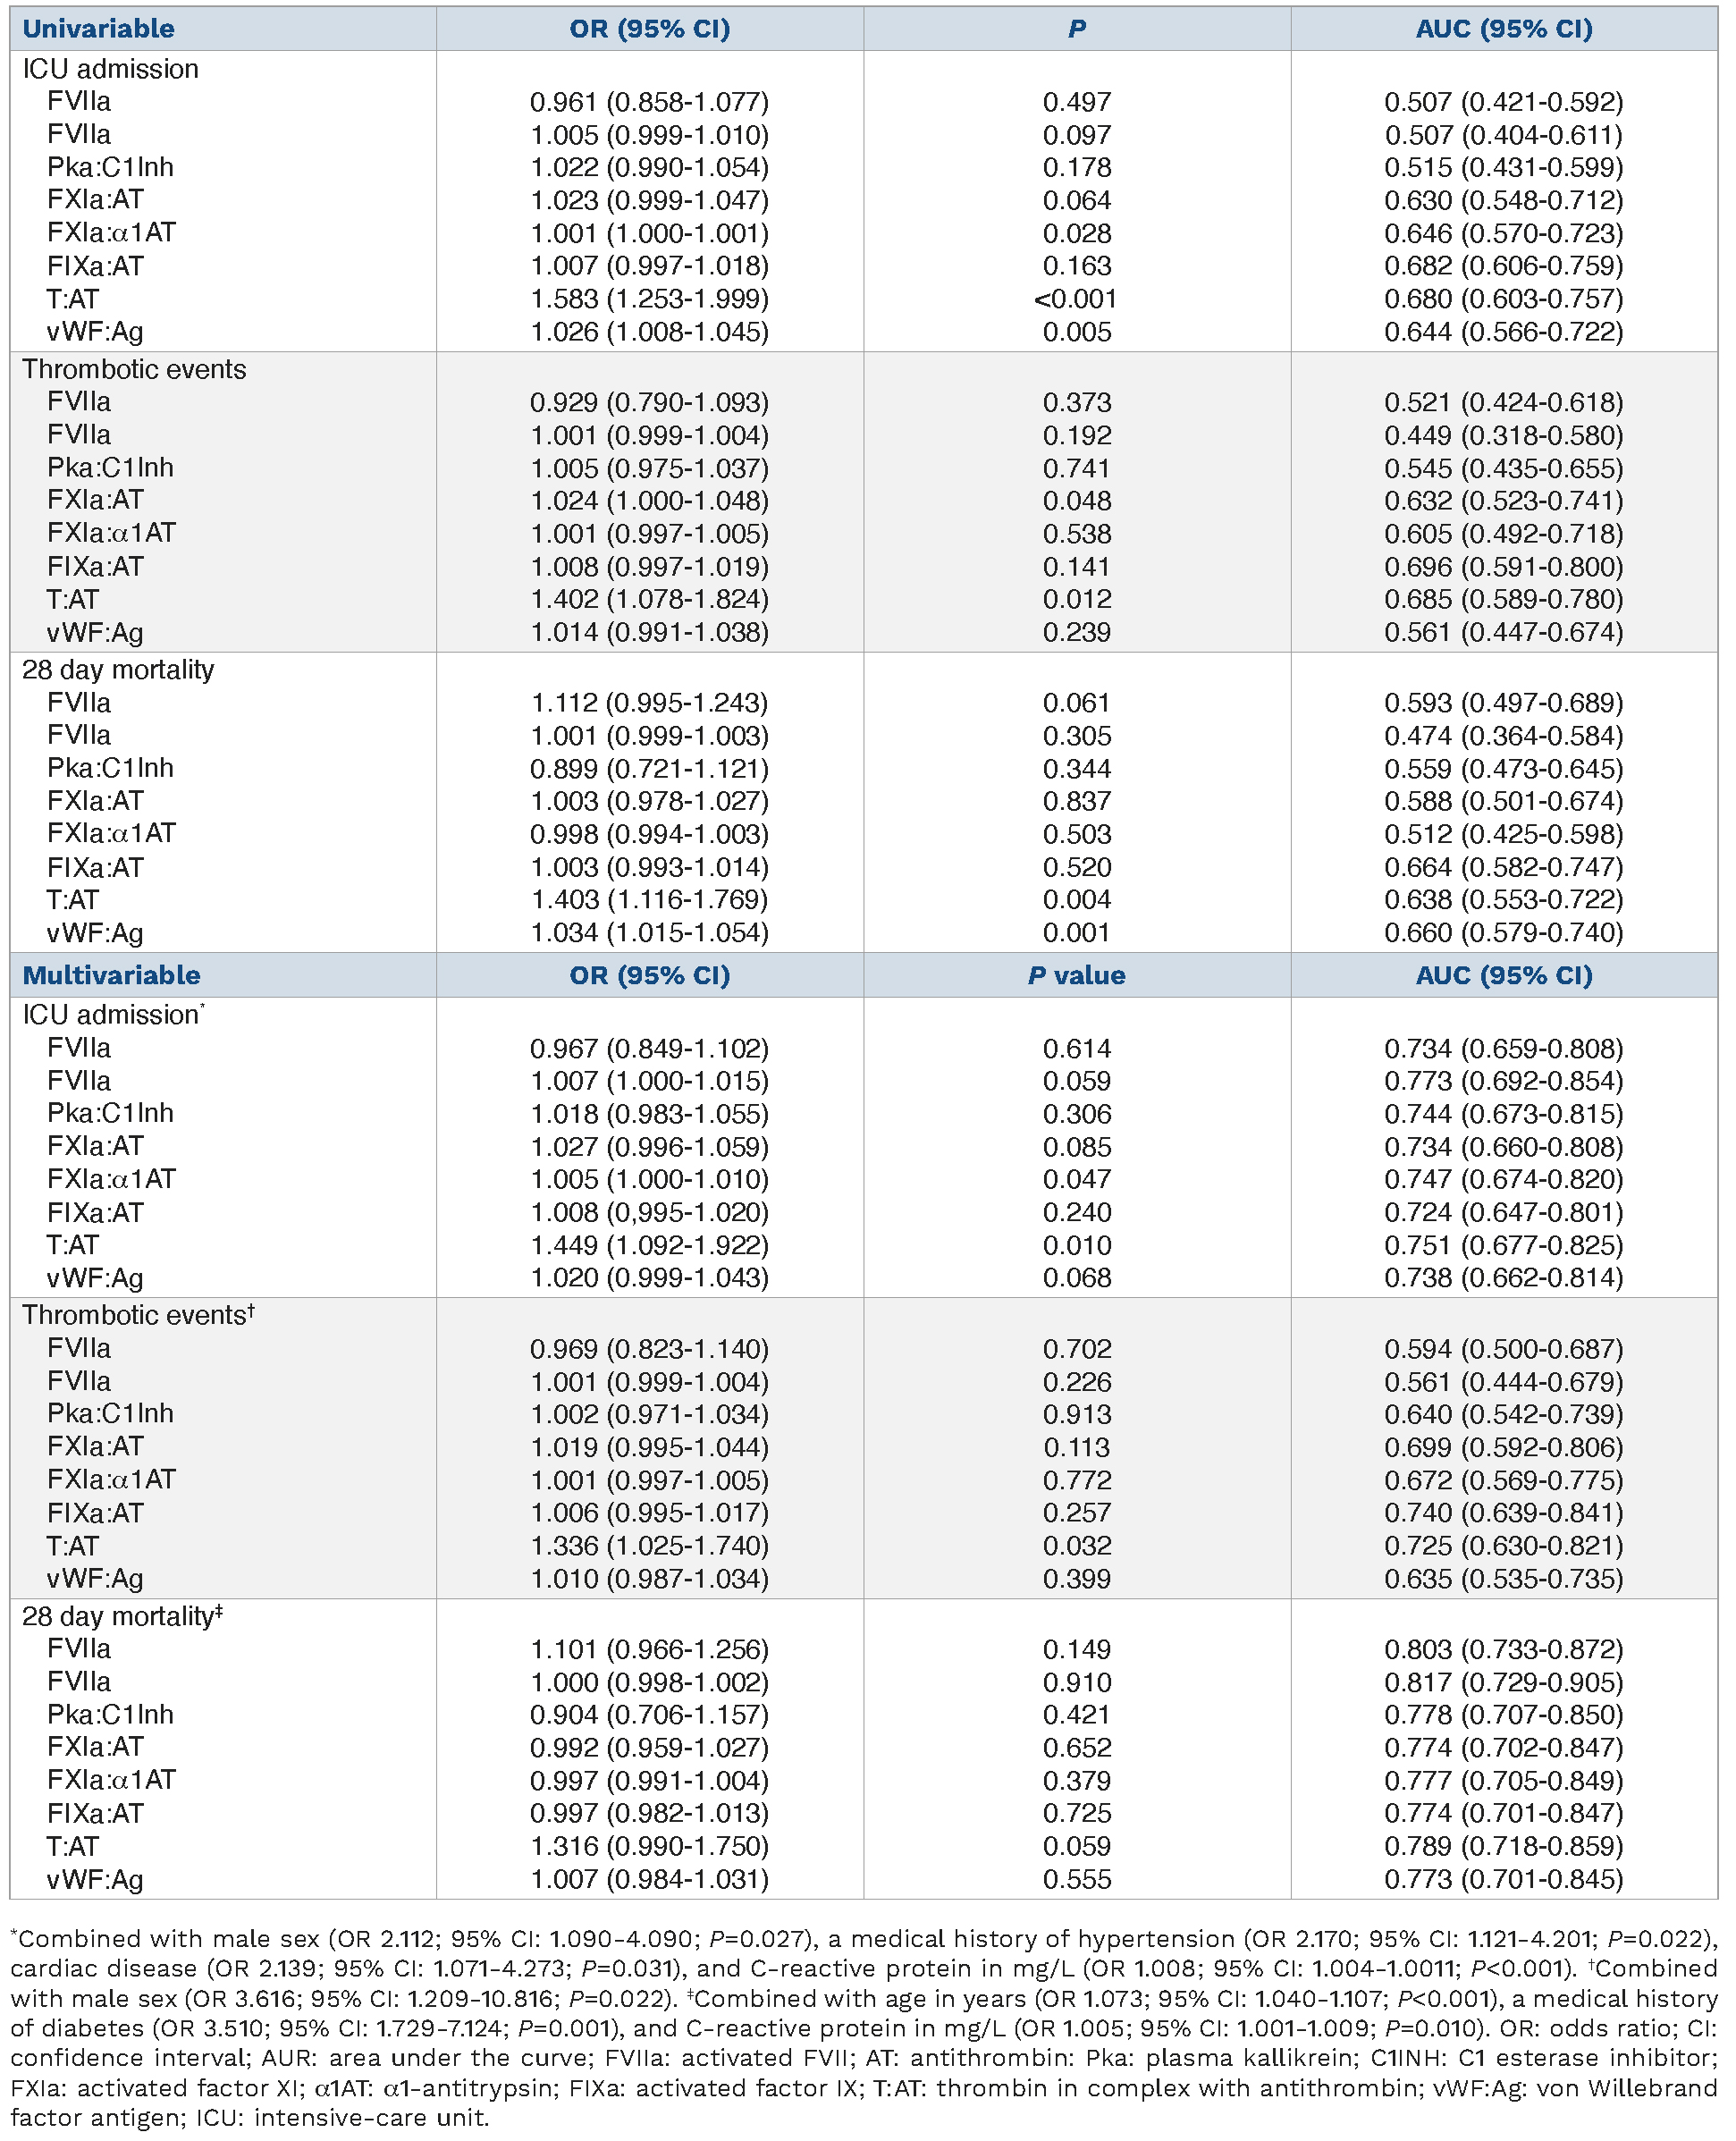Click the OR value 1.034 (1.015-1.054)
Image resolution: width=1736 pixels, height=2141 pixels.
pyautogui.click(x=649, y=933)
